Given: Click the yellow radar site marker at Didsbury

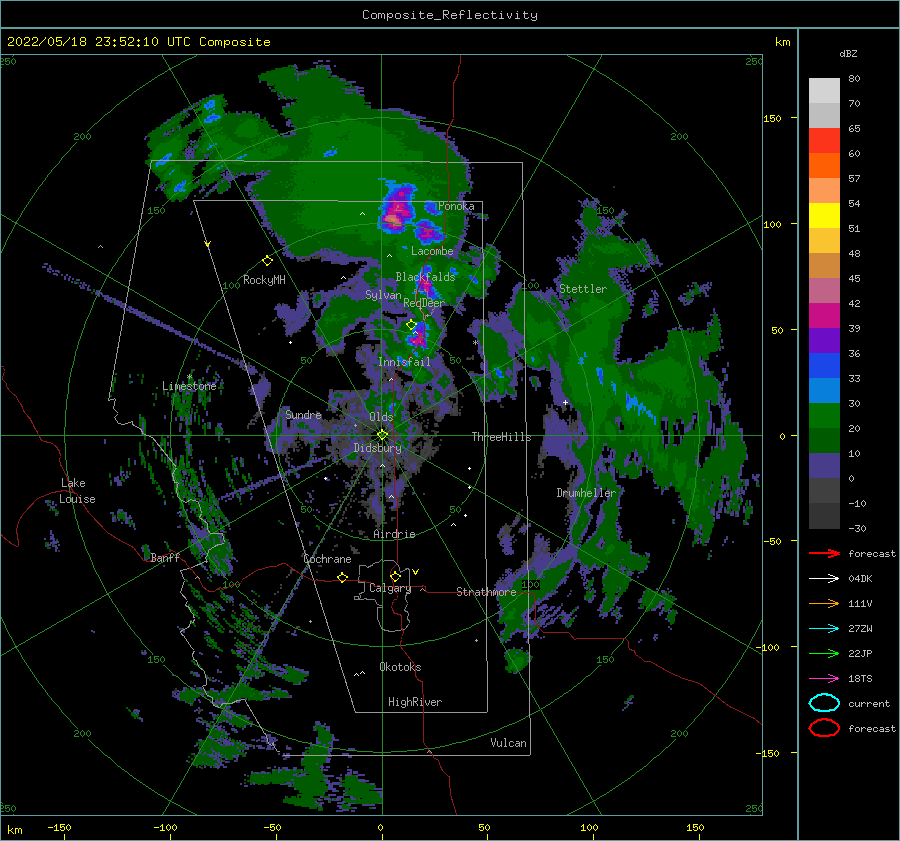Looking at the screenshot, I should [382, 435].
